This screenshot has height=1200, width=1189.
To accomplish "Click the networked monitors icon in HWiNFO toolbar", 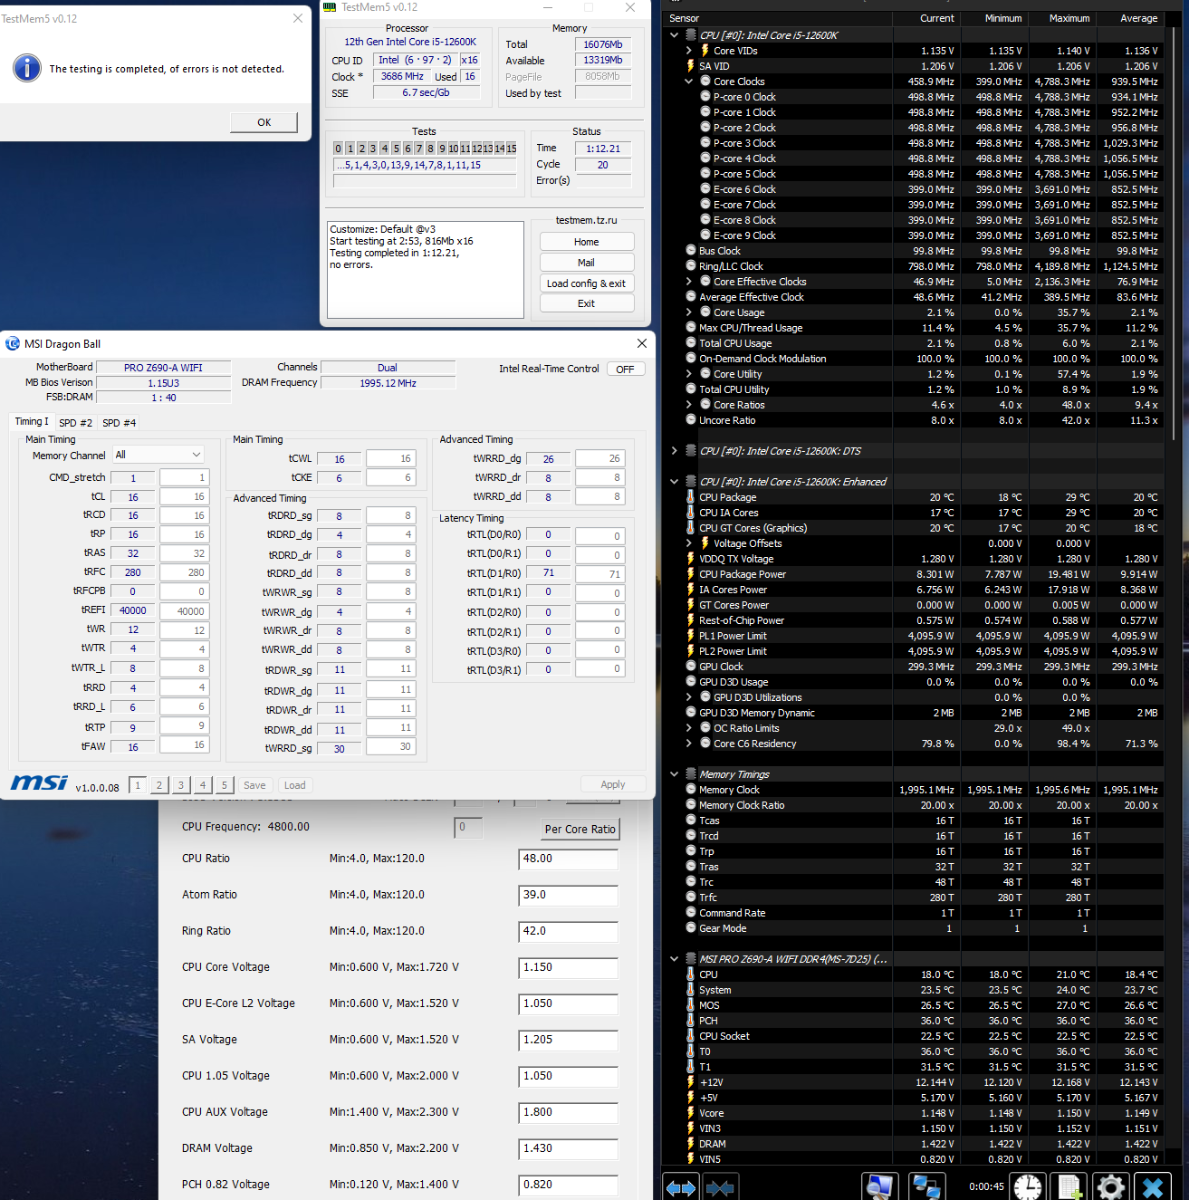I will (x=927, y=1187).
